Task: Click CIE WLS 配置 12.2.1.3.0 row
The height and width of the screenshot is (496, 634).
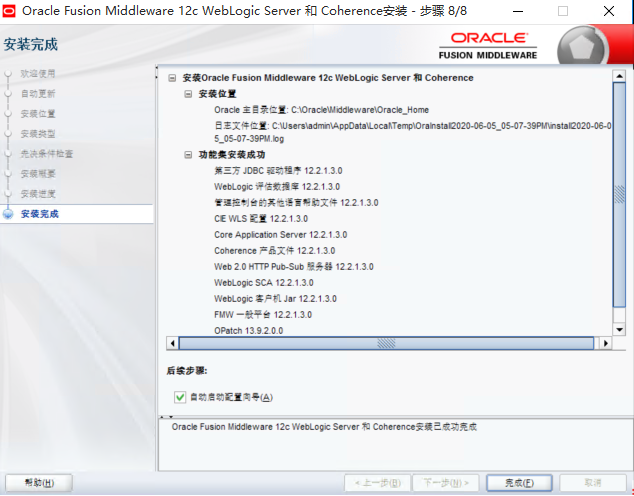Action: point(261,219)
